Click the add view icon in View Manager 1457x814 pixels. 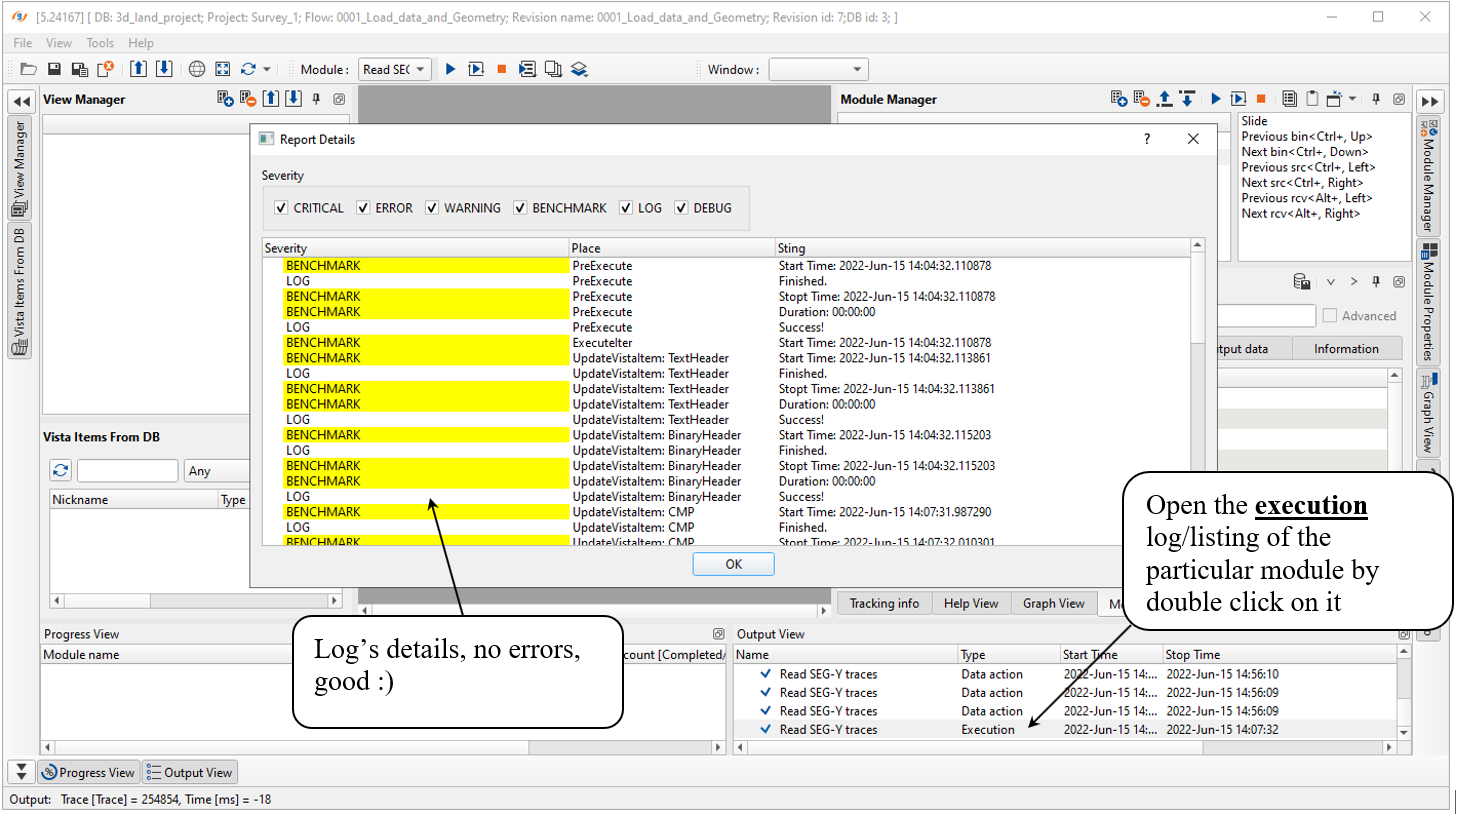225,98
